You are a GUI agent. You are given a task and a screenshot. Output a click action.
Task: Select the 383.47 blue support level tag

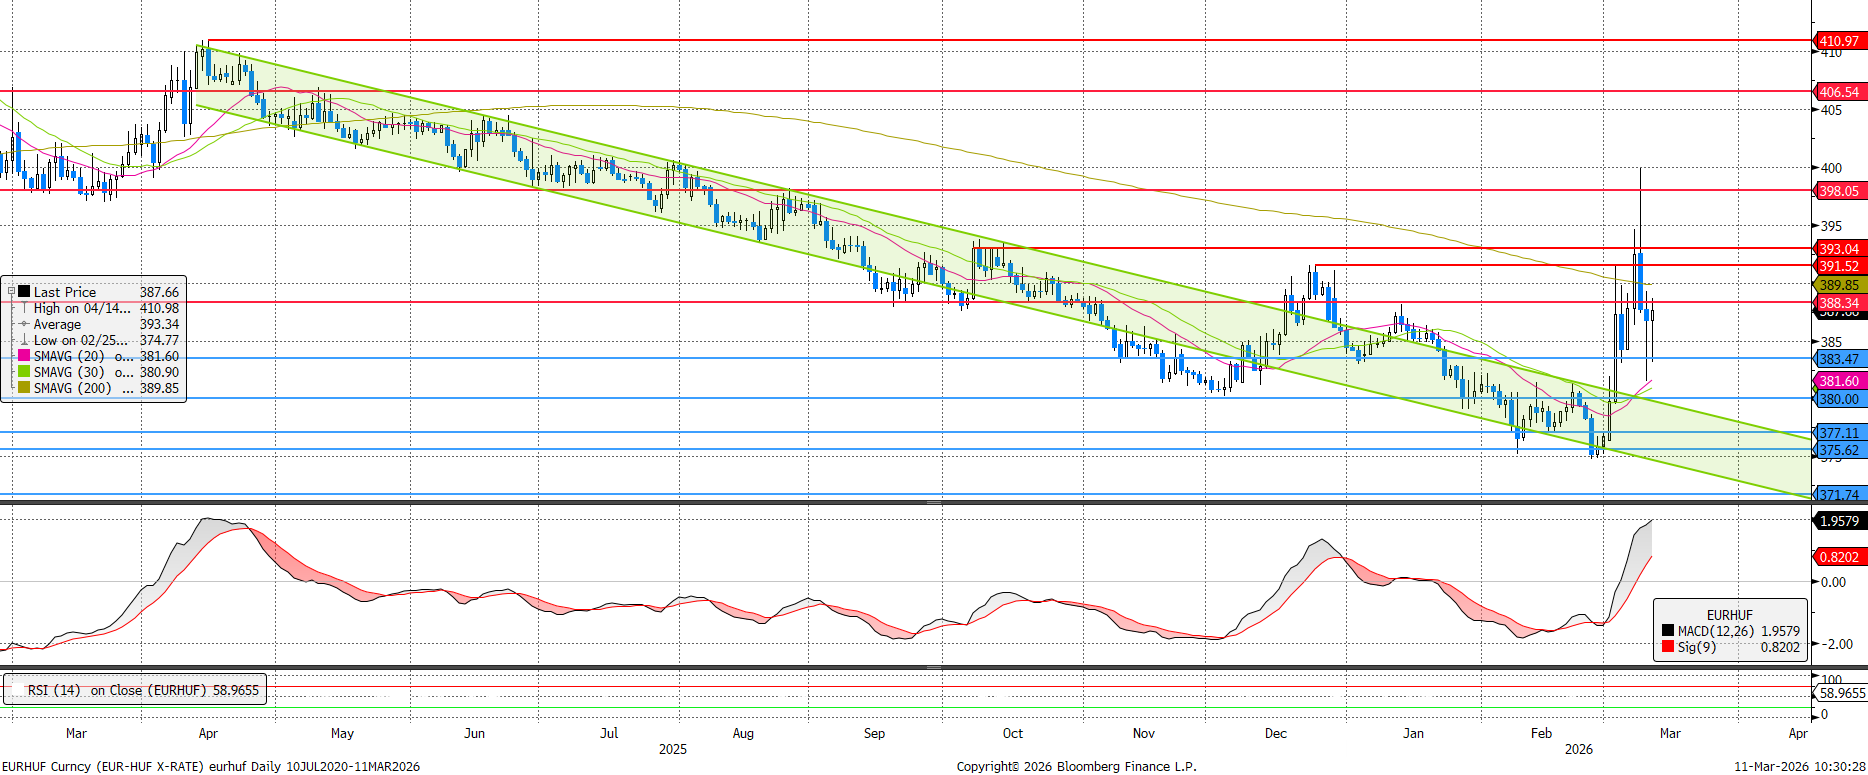tap(1838, 359)
